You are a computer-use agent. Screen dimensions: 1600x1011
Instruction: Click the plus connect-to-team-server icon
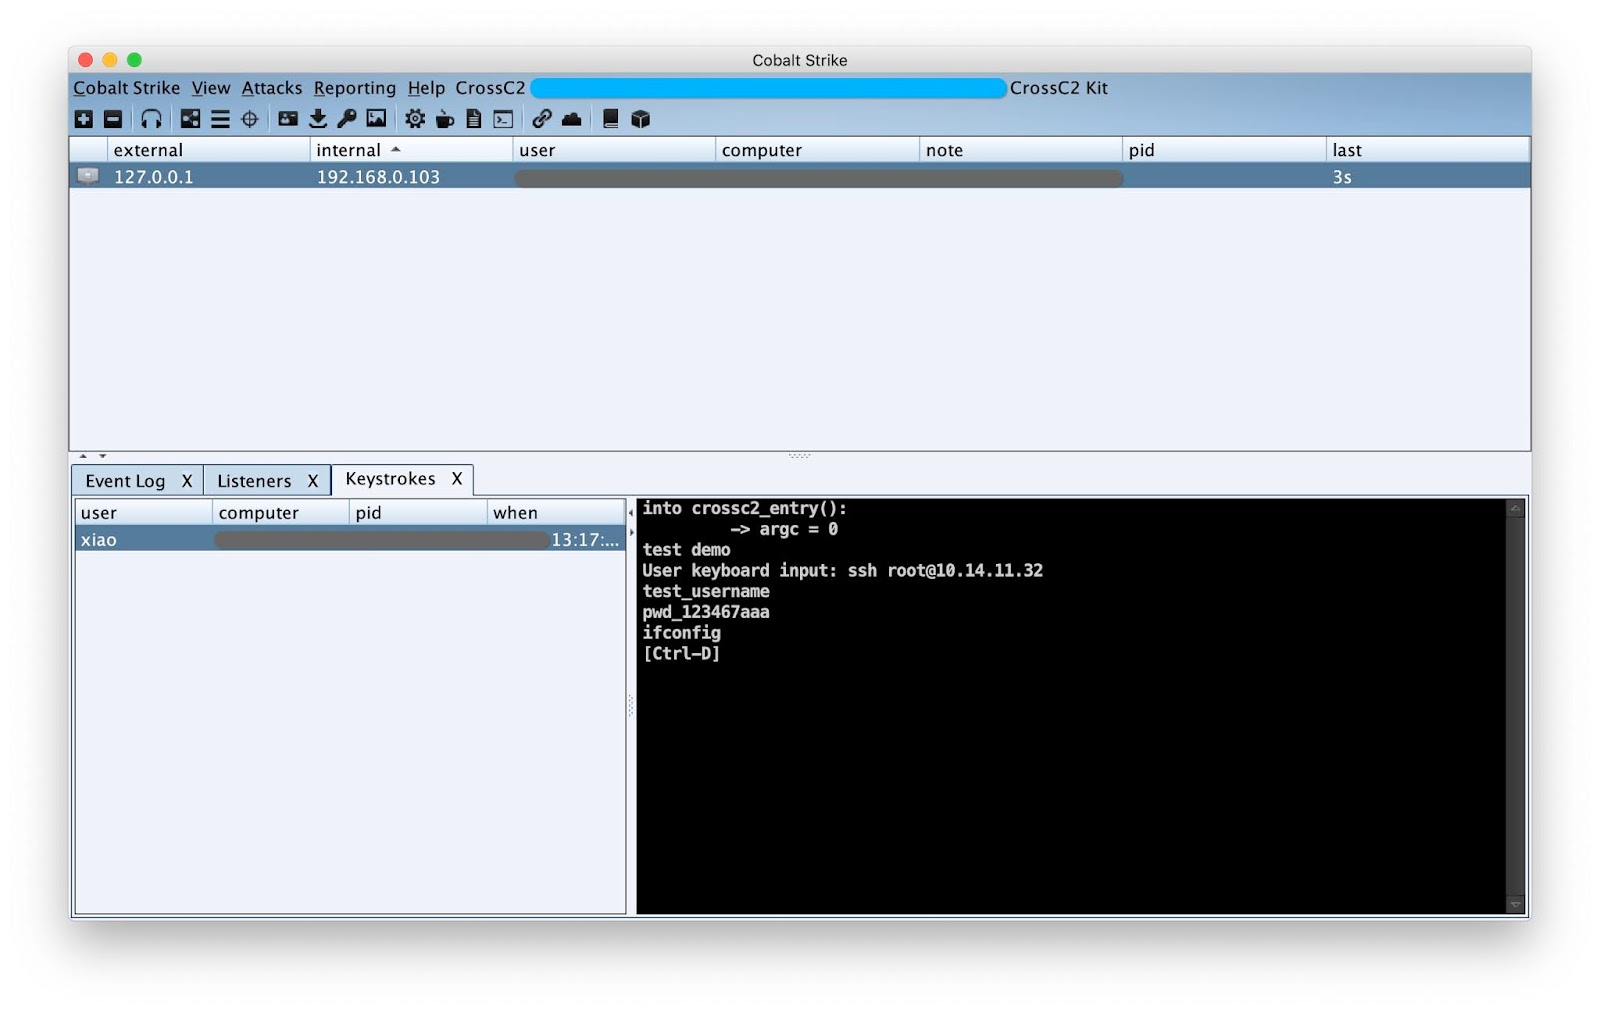[x=84, y=119]
